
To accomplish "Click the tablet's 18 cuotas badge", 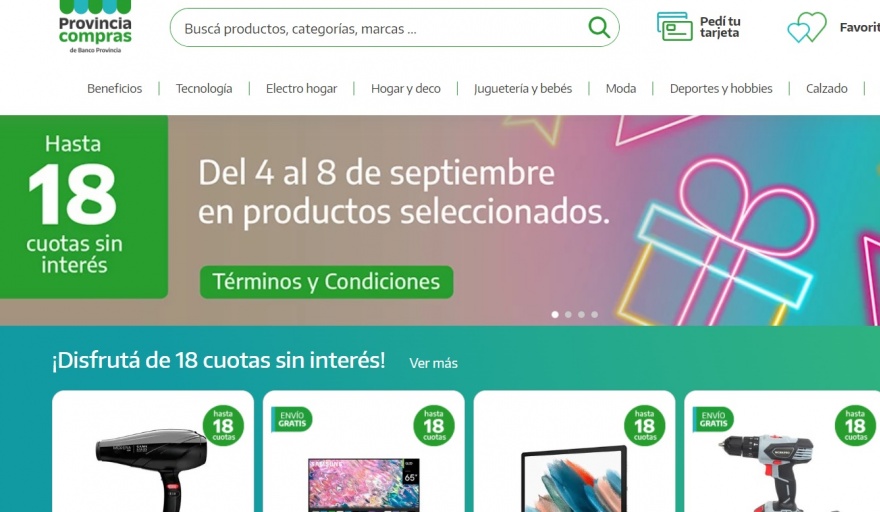I will coord(644,426).
